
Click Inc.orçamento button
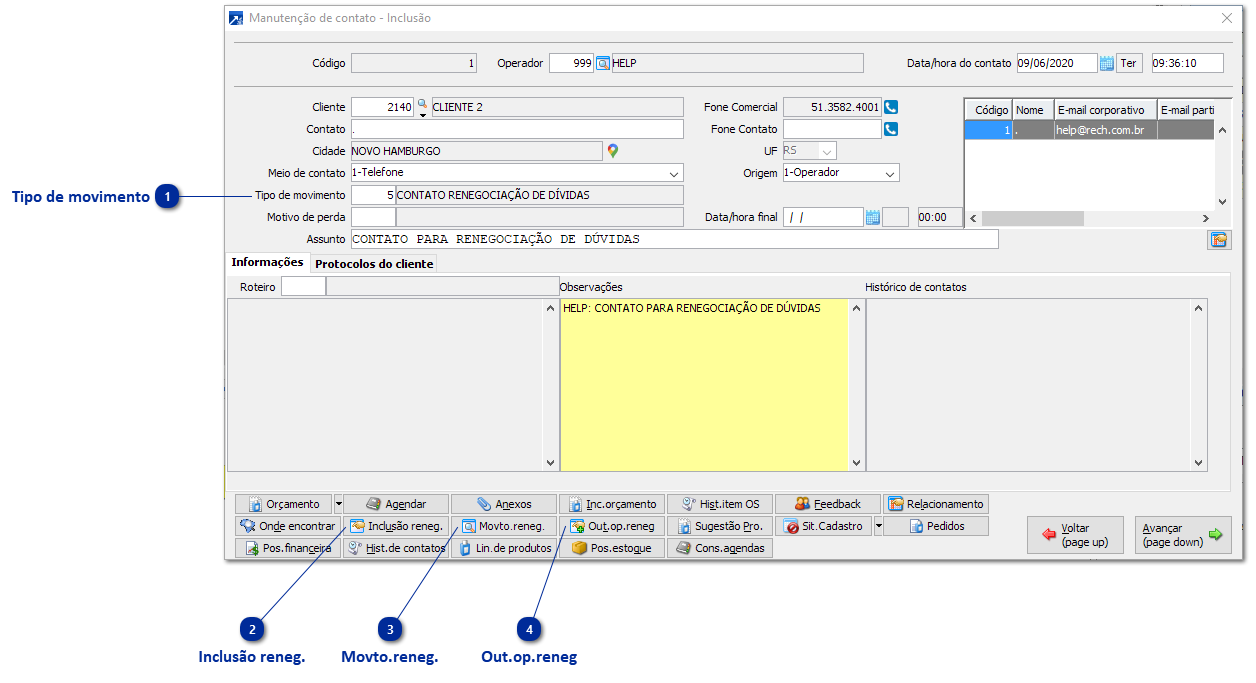pyautogui.click(x=612, y=504)
